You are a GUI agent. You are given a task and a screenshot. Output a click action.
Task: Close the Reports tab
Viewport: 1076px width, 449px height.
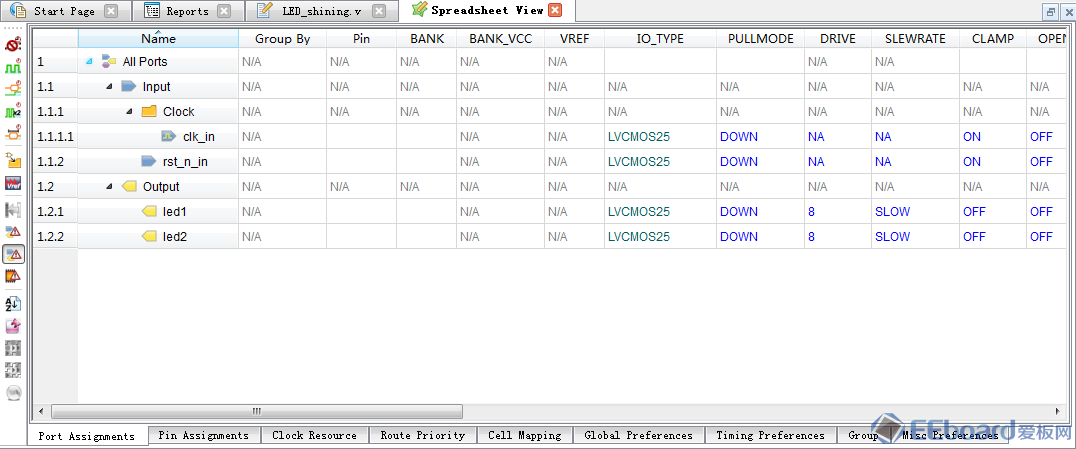coord(224,11)
